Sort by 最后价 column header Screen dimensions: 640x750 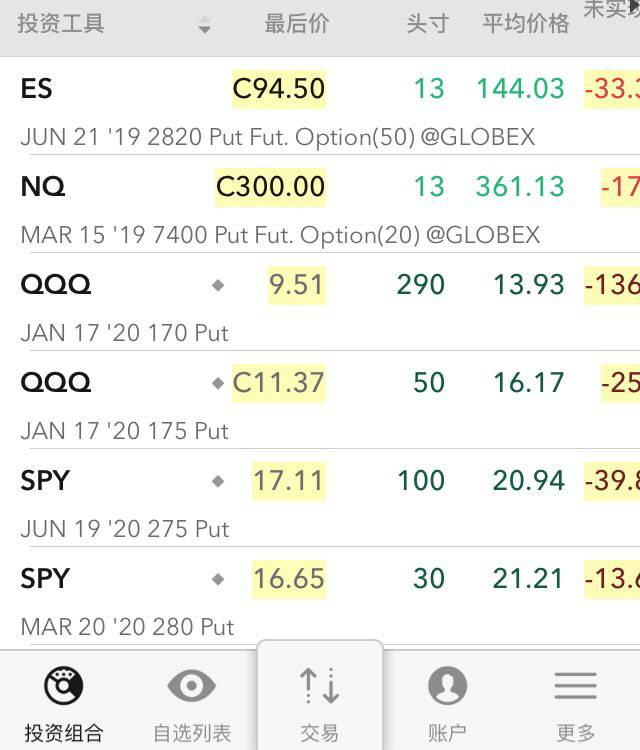pyautogui.click(x=297, y=23)
